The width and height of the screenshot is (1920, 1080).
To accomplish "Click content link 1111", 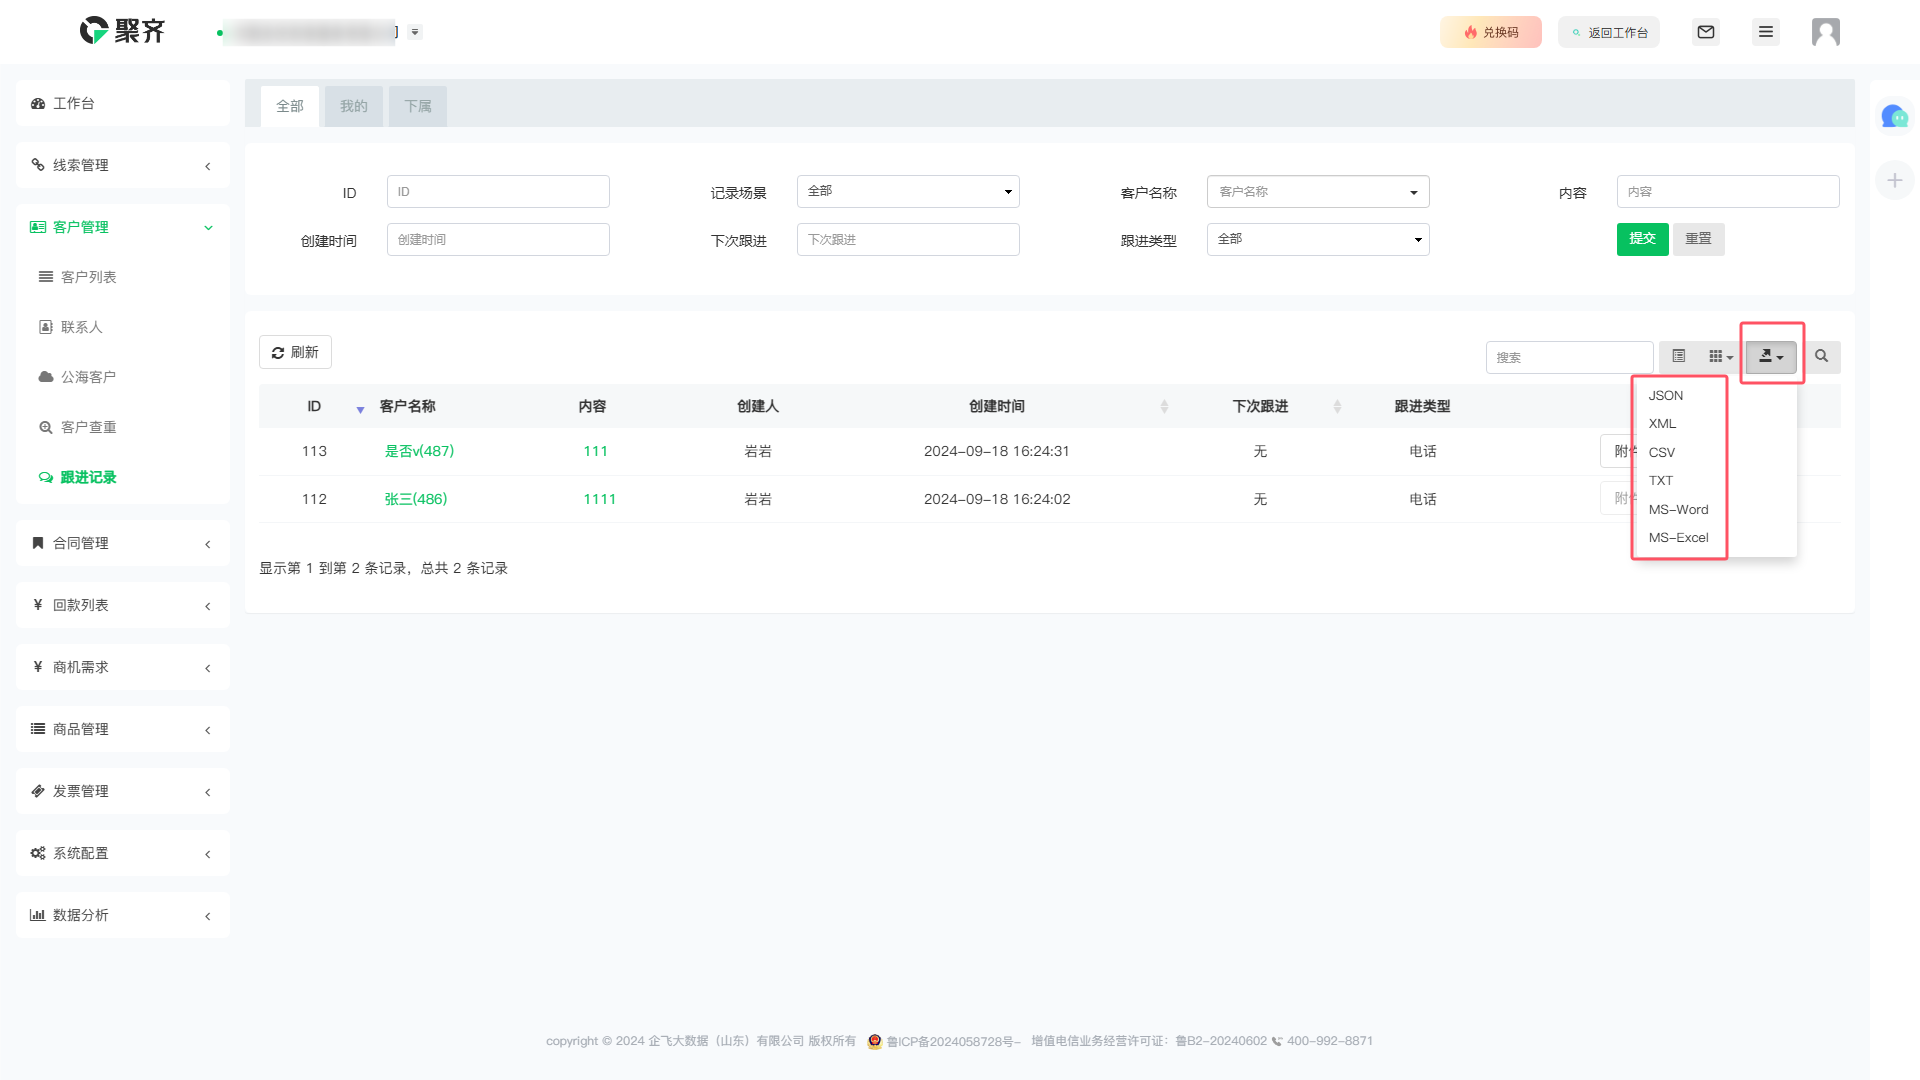I will point(600,499).
